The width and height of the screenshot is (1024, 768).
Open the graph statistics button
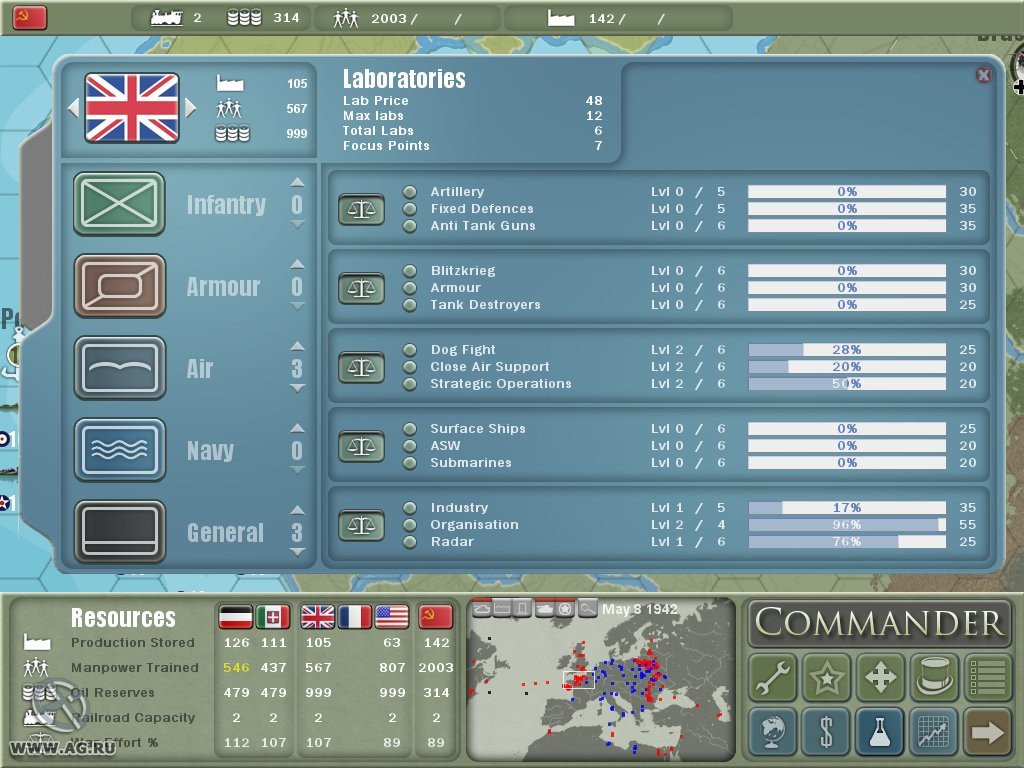(934, 731)
